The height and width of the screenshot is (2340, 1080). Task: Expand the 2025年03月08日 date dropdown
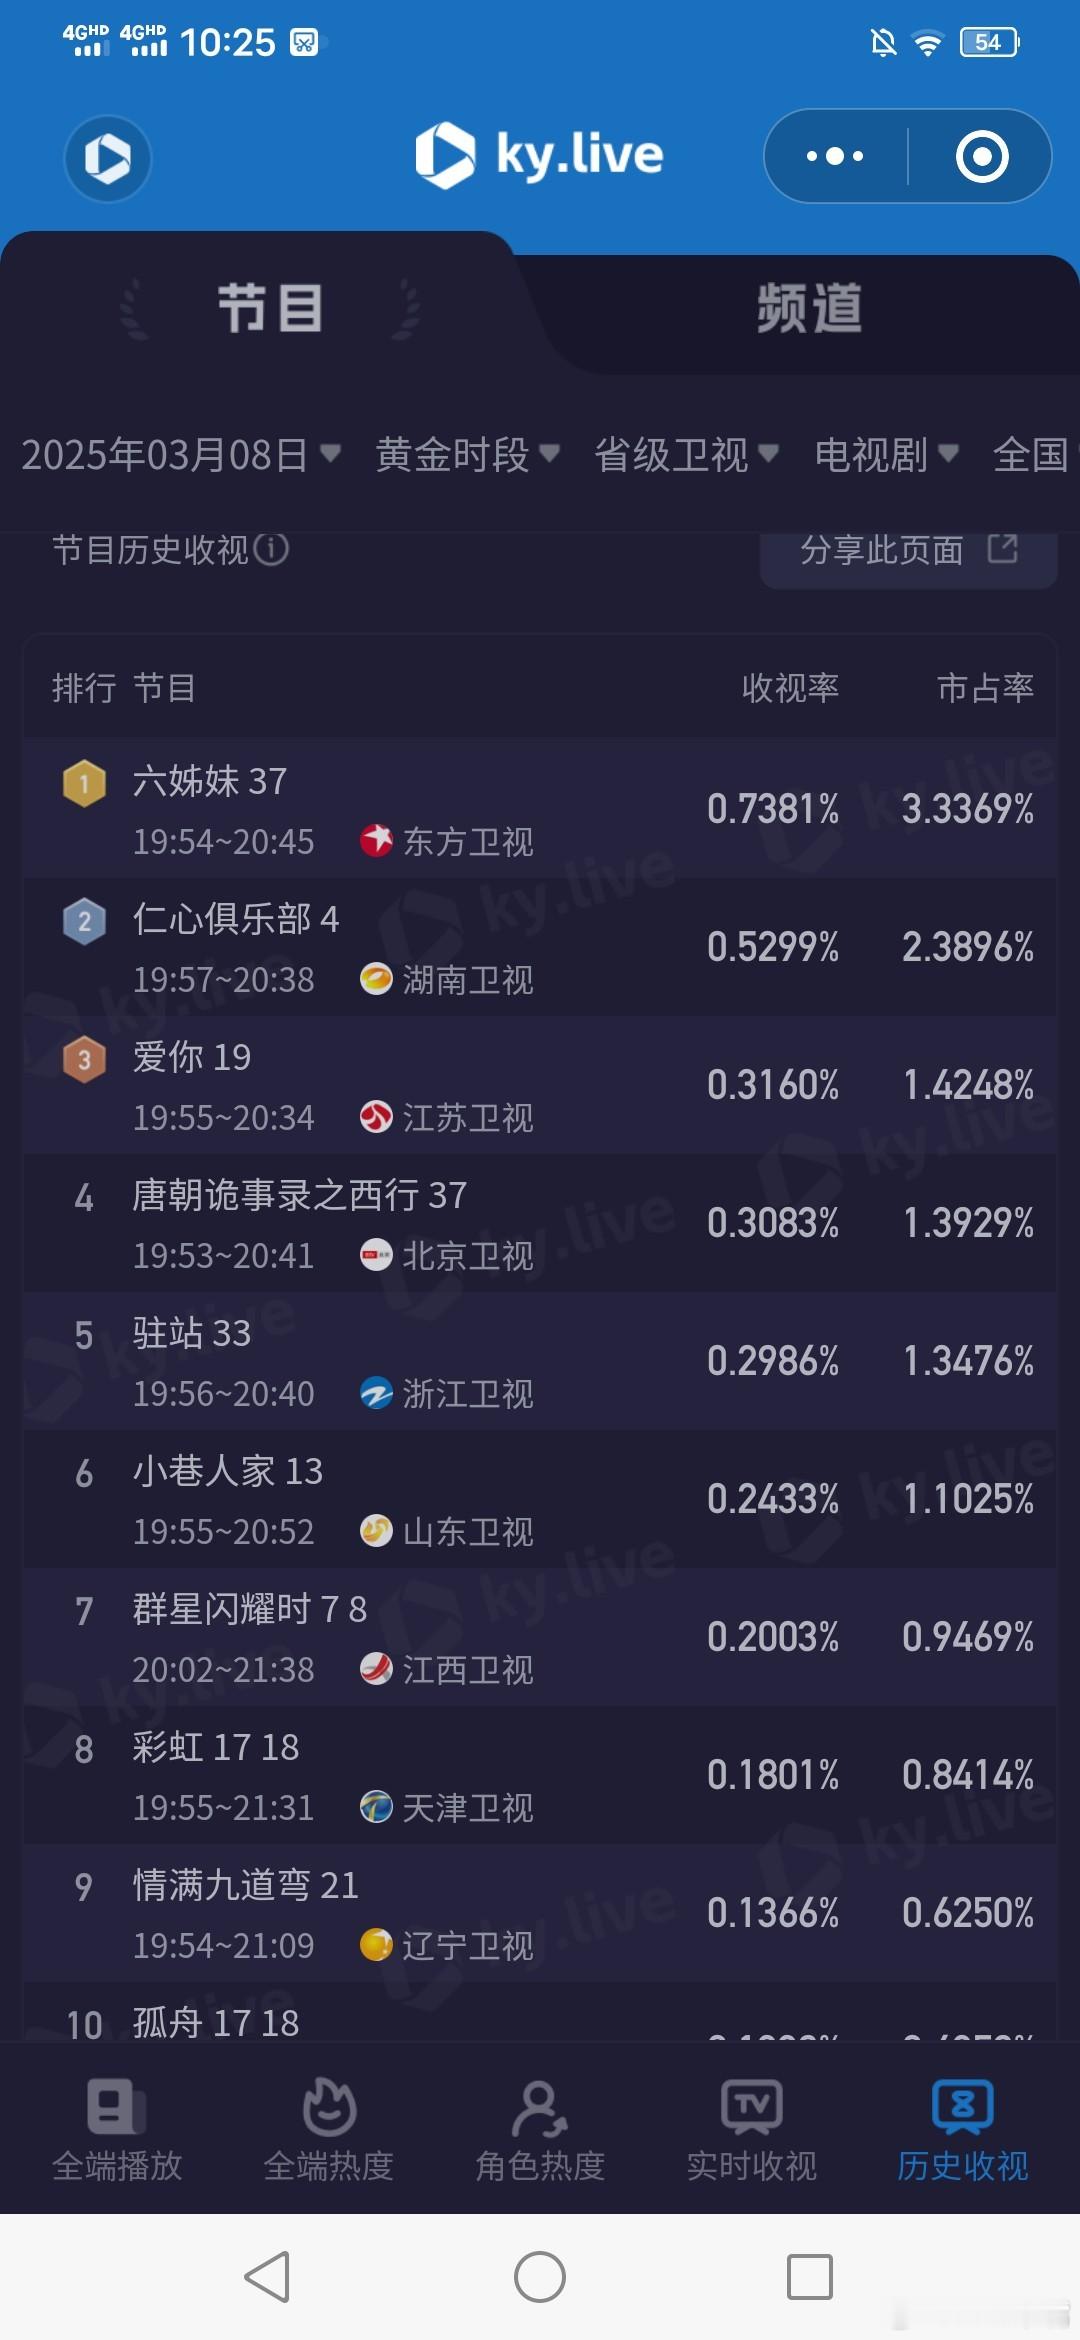pos(181,455)
